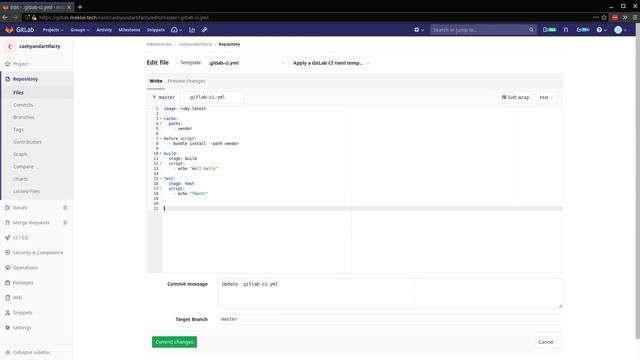Open the Admin Area wrench icon
The height and width of the screenshot is (360, 640).
pos(205,30)
